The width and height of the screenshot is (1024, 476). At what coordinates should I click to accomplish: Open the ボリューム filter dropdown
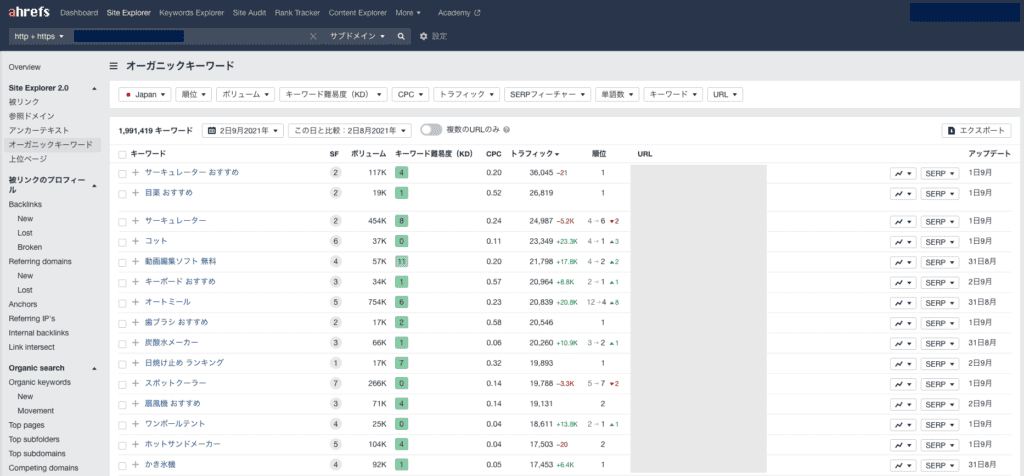coord(246,95)
